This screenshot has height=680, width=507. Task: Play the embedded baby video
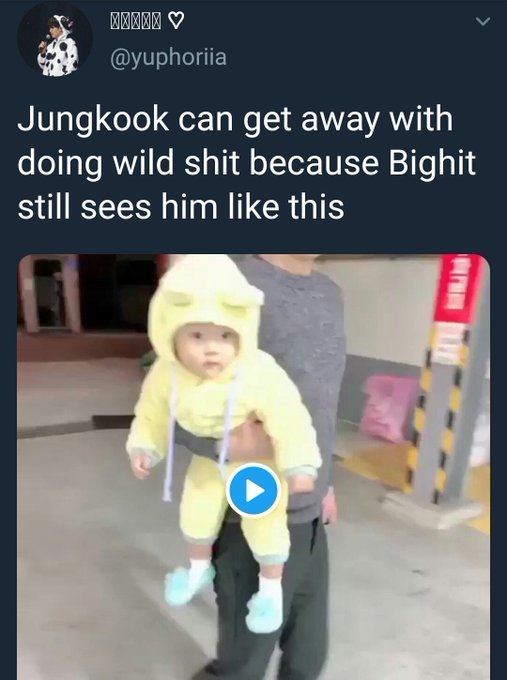coord(253,490)
